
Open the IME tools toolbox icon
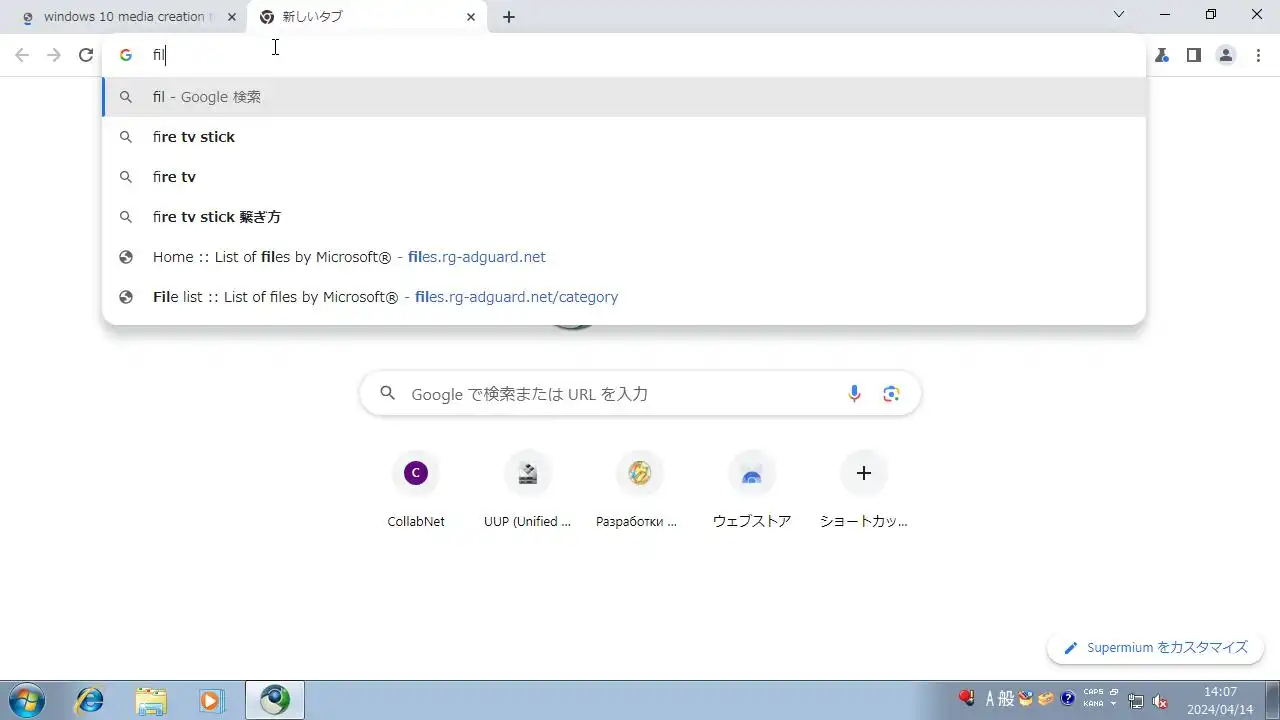[1046, 699]
